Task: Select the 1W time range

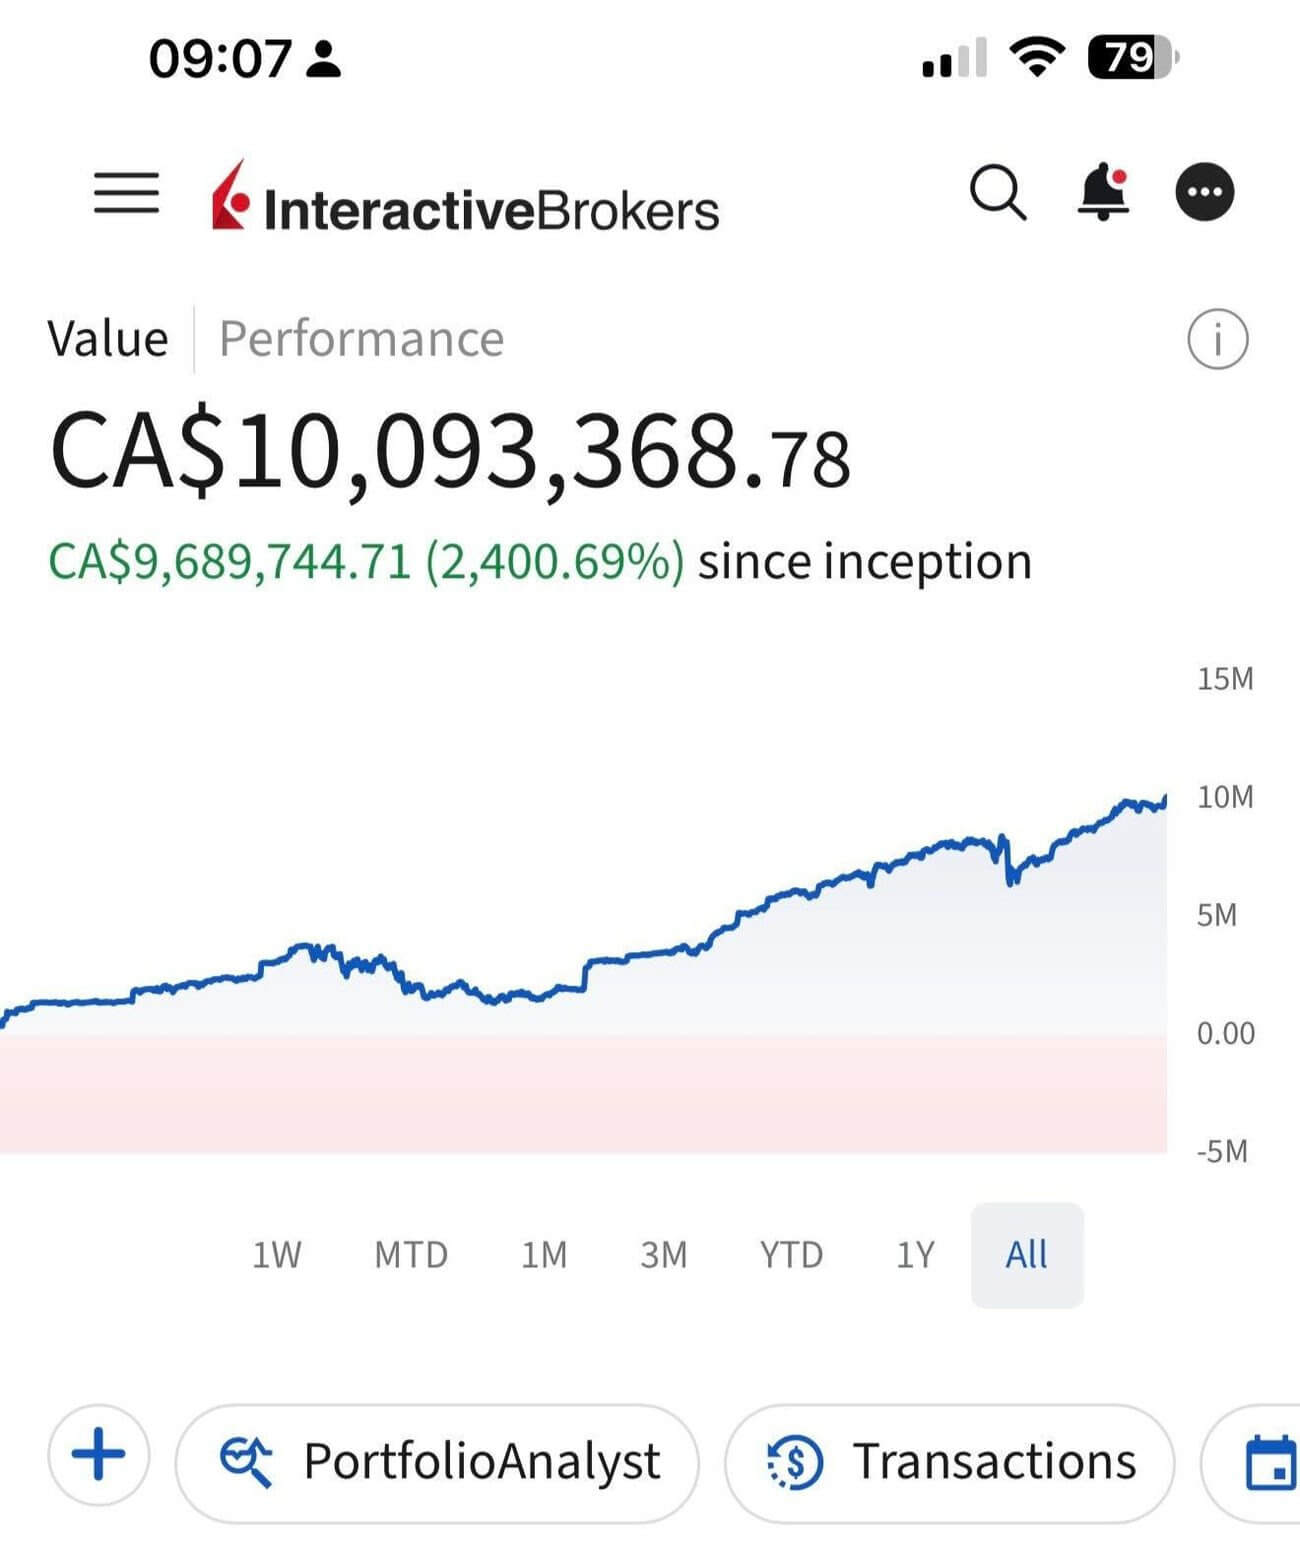Action: click(x=276, y=1254)
